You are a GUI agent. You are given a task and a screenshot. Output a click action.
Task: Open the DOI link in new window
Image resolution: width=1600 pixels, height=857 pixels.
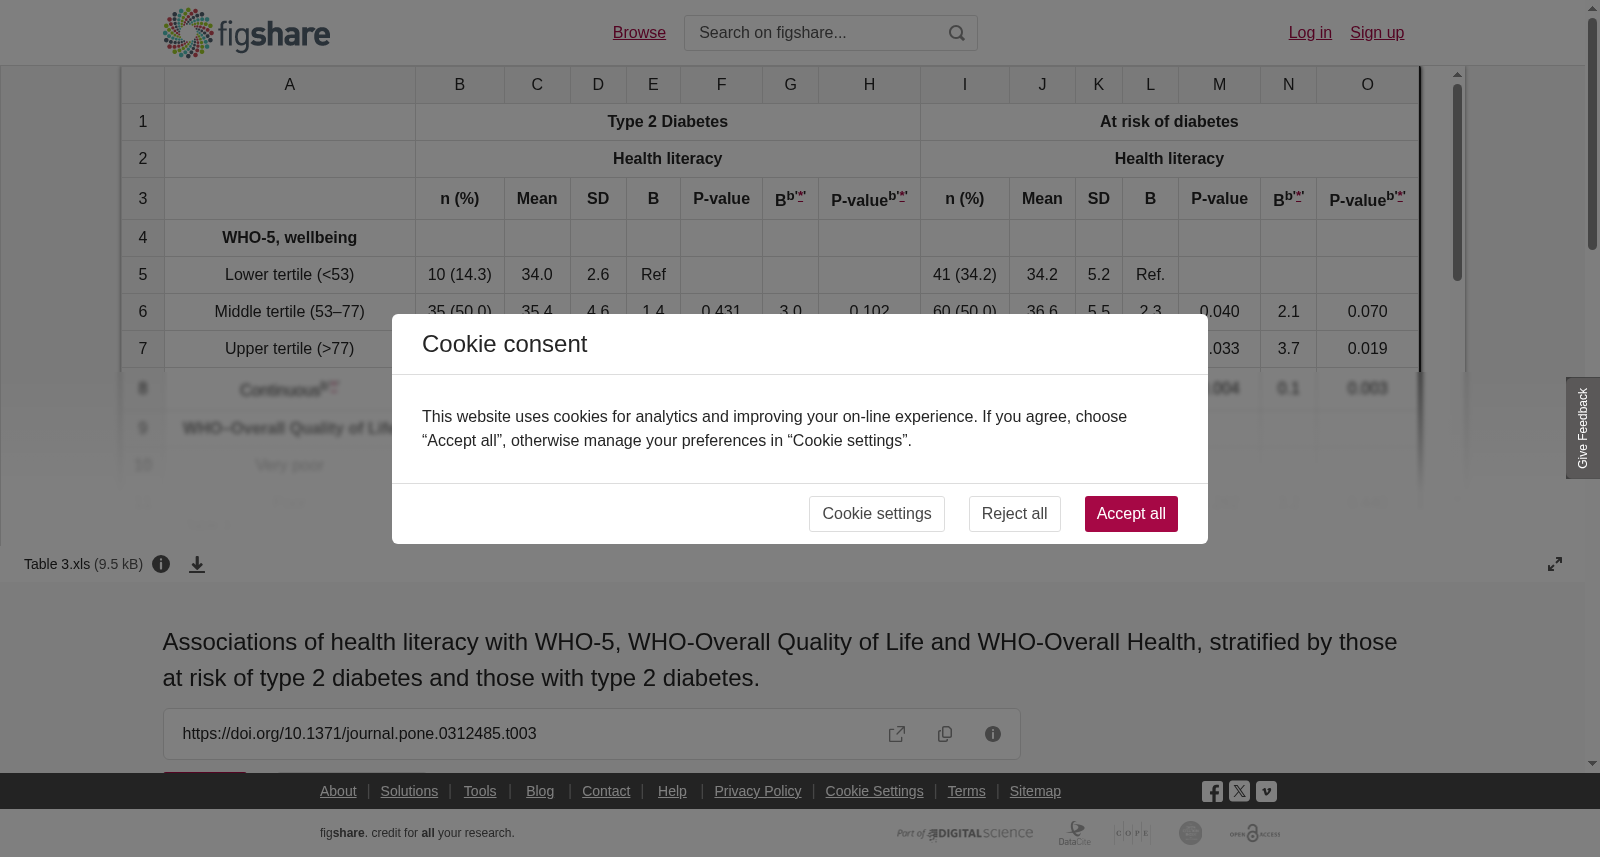point(897,734)
